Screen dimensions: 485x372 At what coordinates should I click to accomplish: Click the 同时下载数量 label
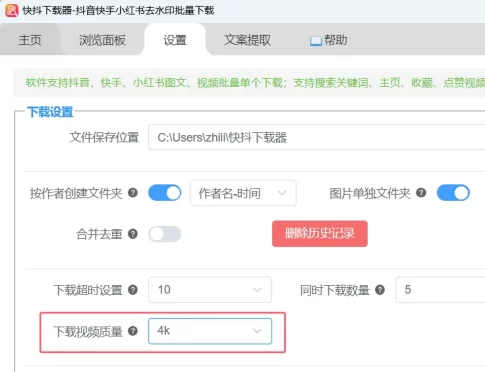click(x=335, y=290)
